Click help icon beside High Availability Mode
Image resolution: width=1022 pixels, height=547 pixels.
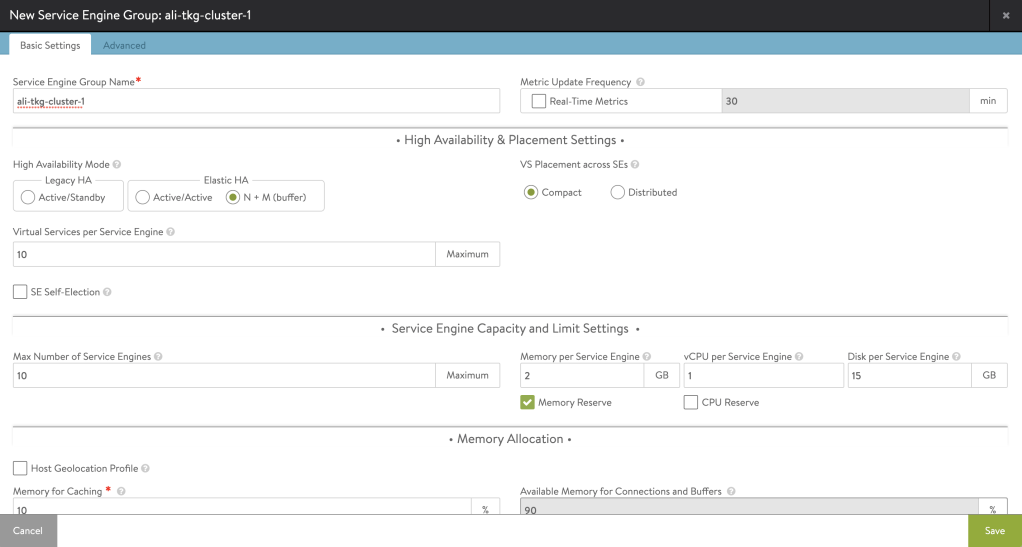117,164
